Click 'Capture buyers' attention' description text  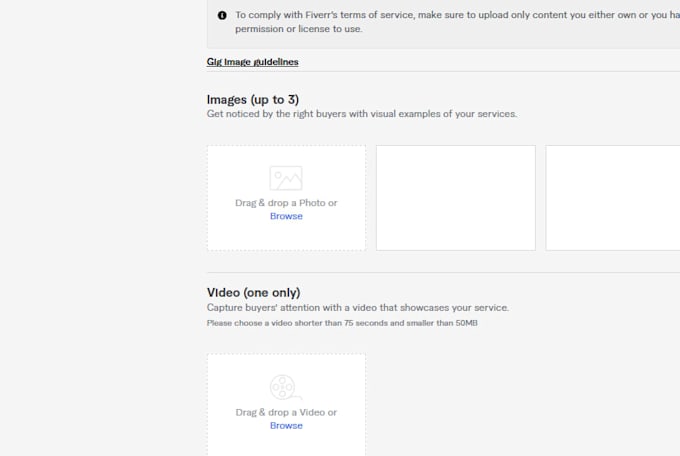[358, 308]
